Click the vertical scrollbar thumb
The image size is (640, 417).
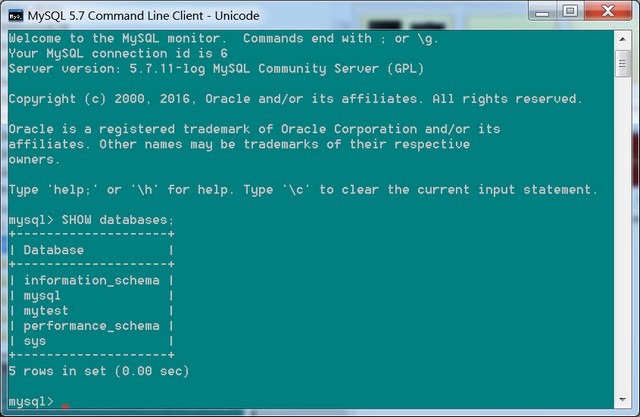click(622, 63)
